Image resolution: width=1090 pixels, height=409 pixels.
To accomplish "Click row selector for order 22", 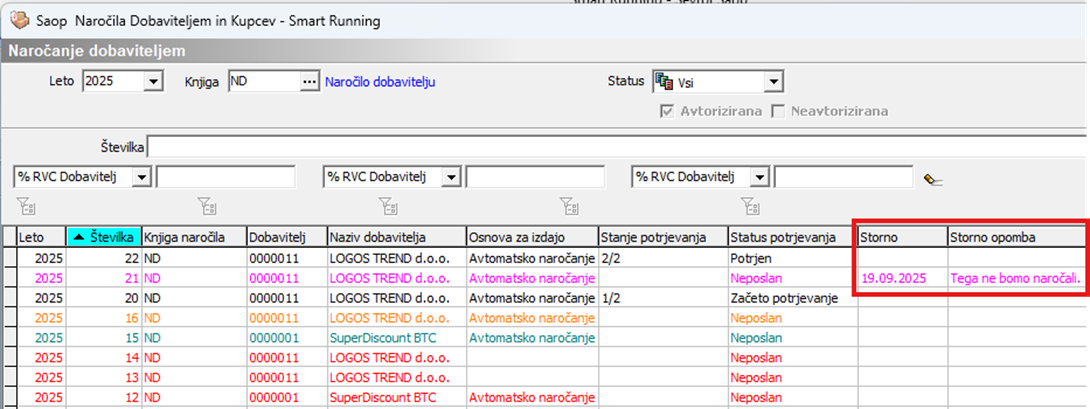I will (8, 258).
